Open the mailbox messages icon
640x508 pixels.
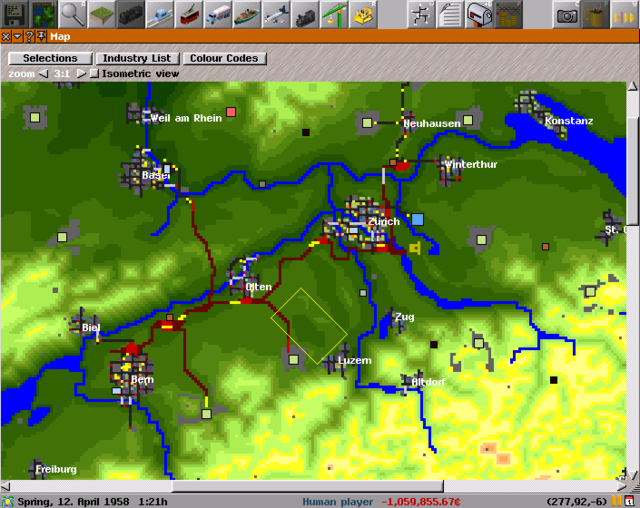479,14
